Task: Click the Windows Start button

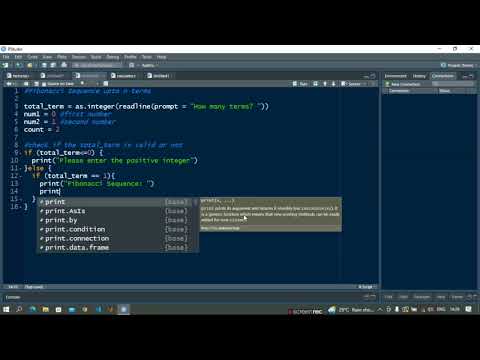Action: pyautogui.click(x=6, y=309)
